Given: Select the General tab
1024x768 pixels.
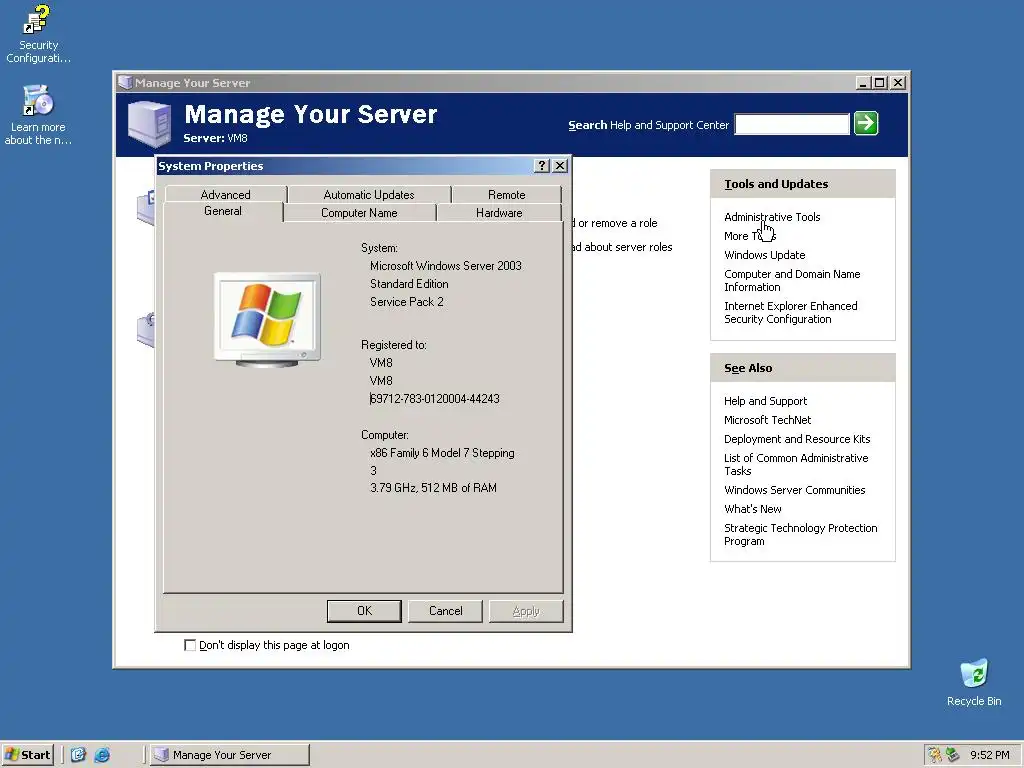Looking at the screenshot, I should pyautogui.click(x=223, y=211).
